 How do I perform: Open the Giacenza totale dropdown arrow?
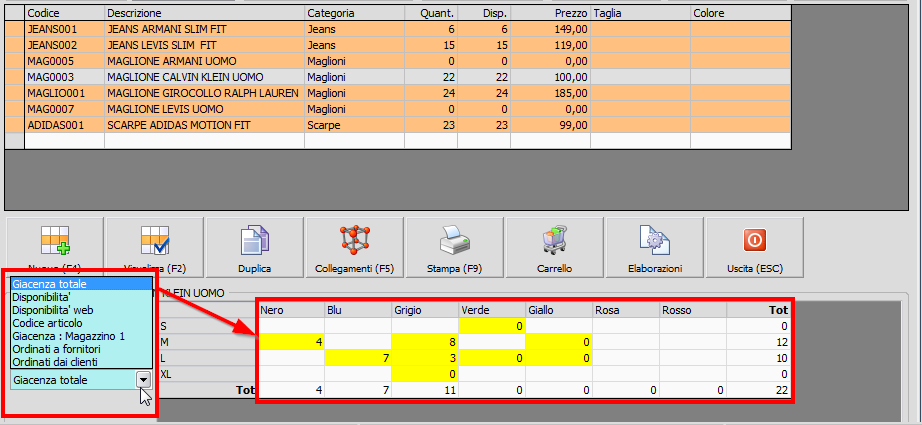click(143, 380)
